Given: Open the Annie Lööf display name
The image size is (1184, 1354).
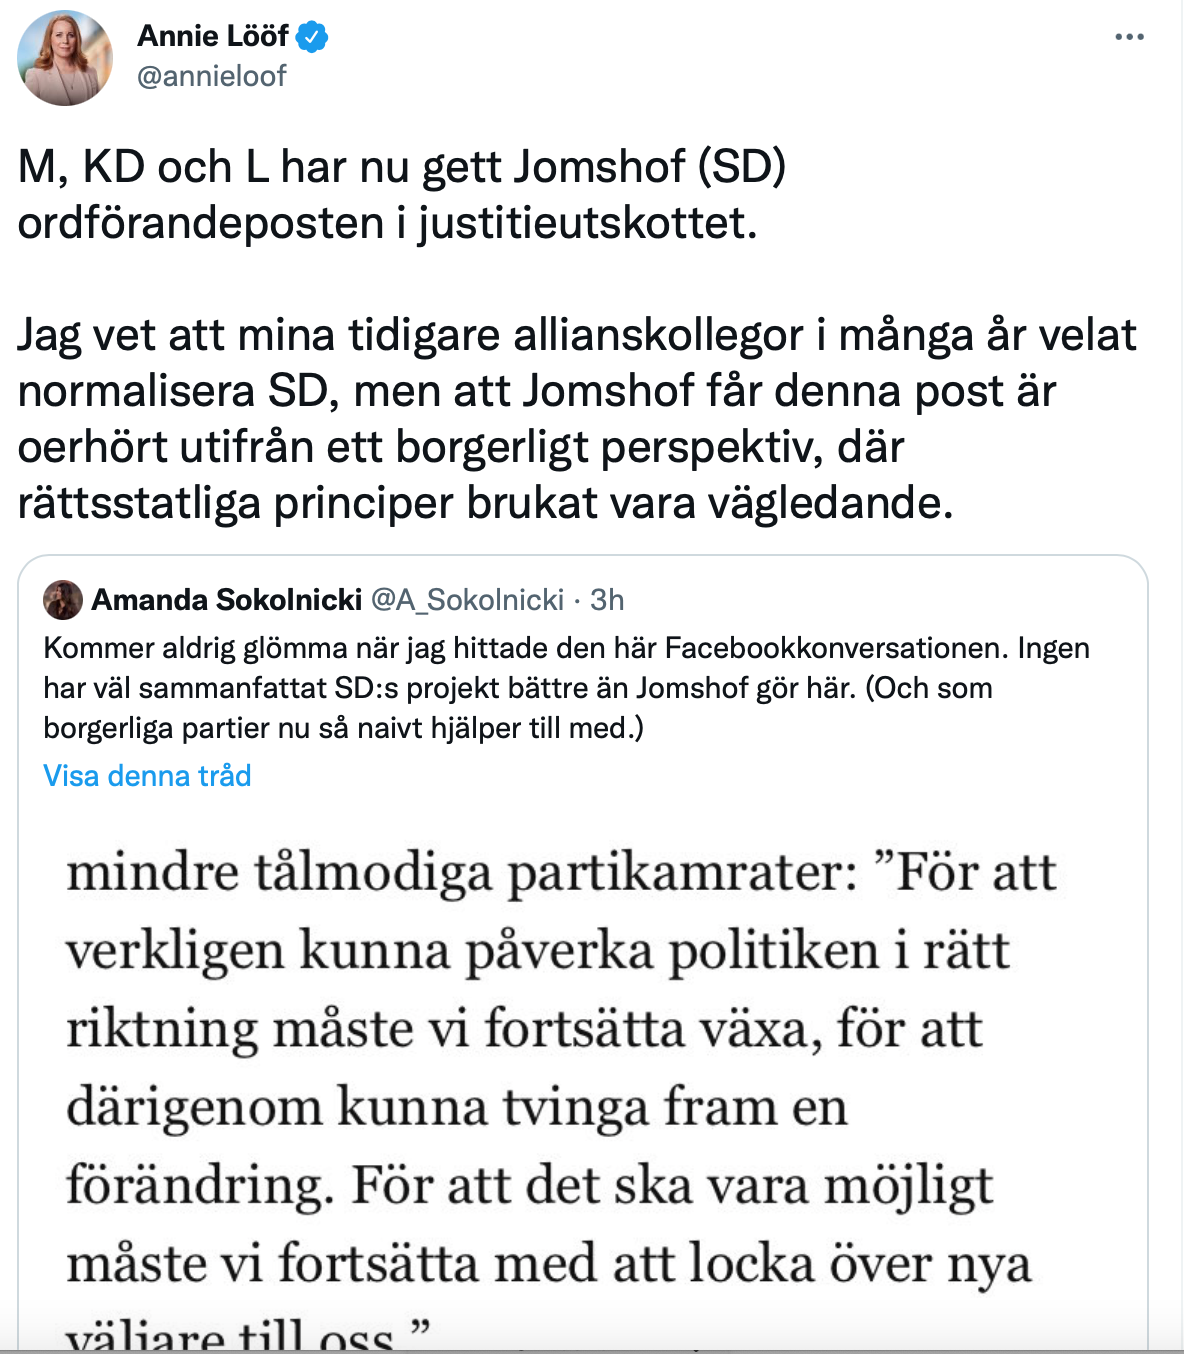Looking at the screenshot, I should click(213, 36).
